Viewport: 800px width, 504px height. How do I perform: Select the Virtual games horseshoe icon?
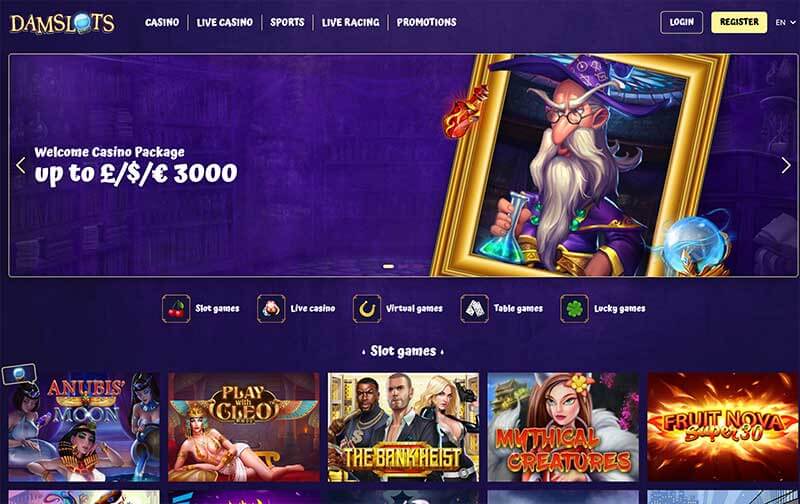[366, 309]
